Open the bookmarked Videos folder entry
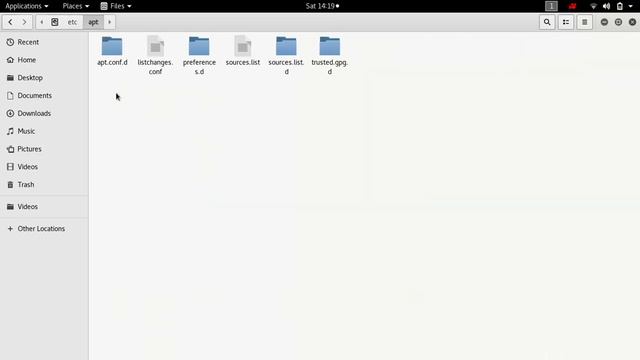640x360 pixels. pos(44,207)
